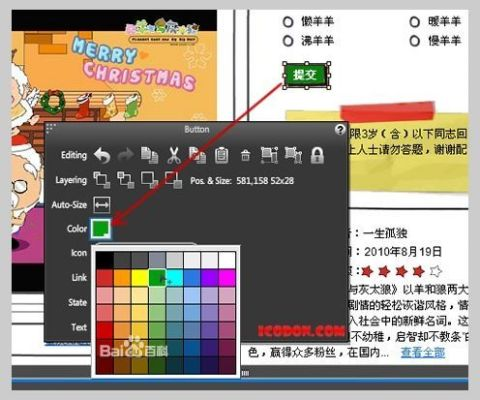Click the Group controls icon
Viewport: 480px width, 400px height.
coord(269,155)
